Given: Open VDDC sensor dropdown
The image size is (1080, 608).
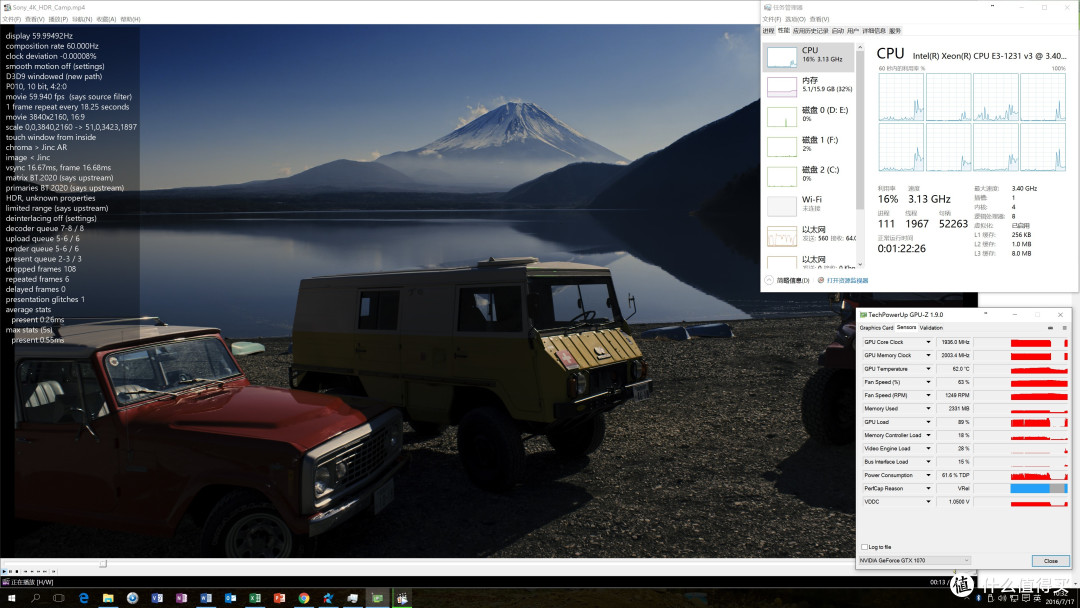Looking at the screenshot, I should [928, 502].
